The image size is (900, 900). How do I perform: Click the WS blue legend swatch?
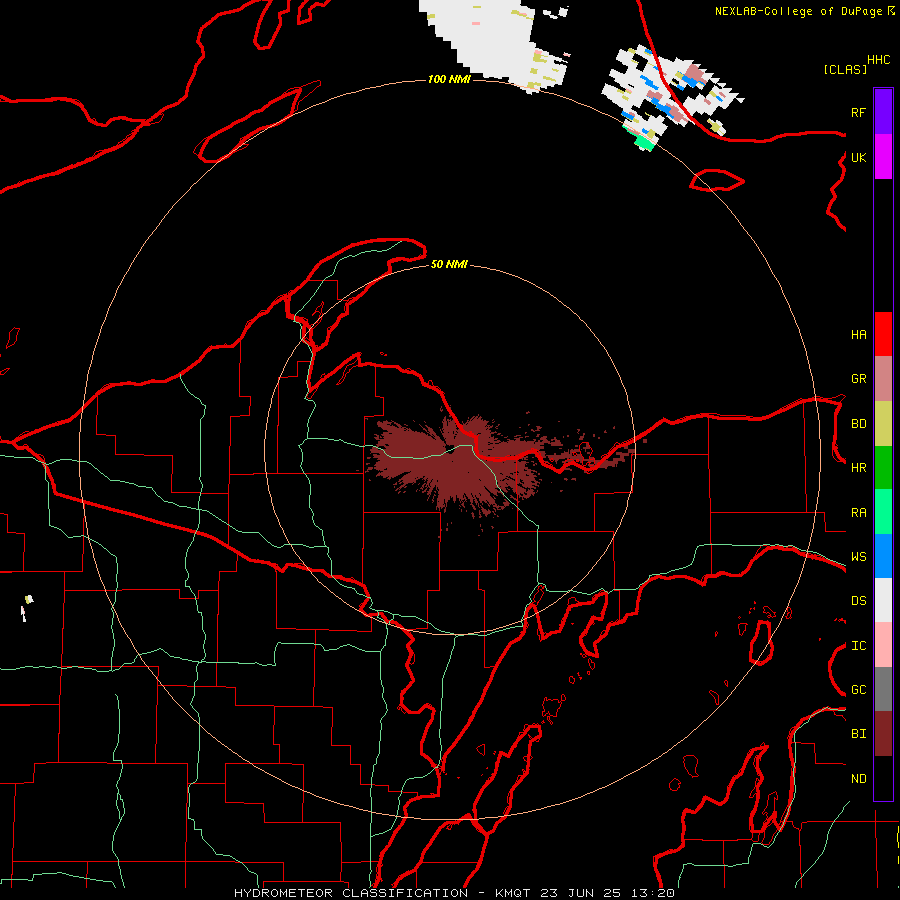point(883,556)
